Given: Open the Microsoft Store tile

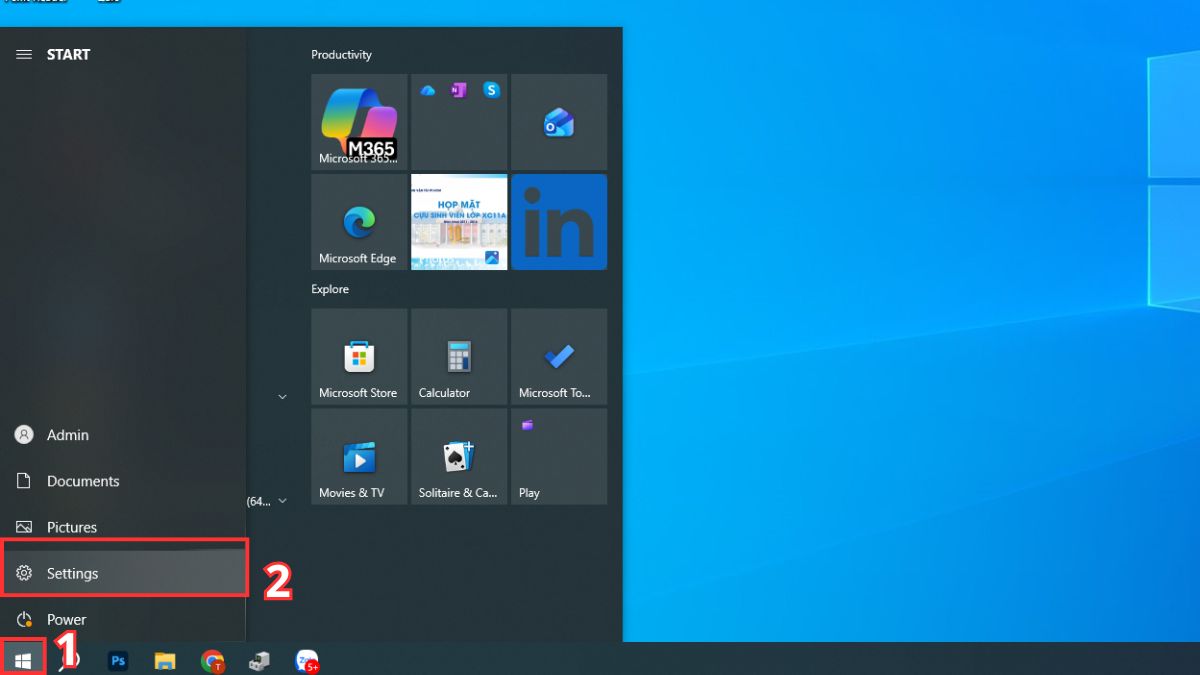Looking at the screenshot, I should (359, 357).
